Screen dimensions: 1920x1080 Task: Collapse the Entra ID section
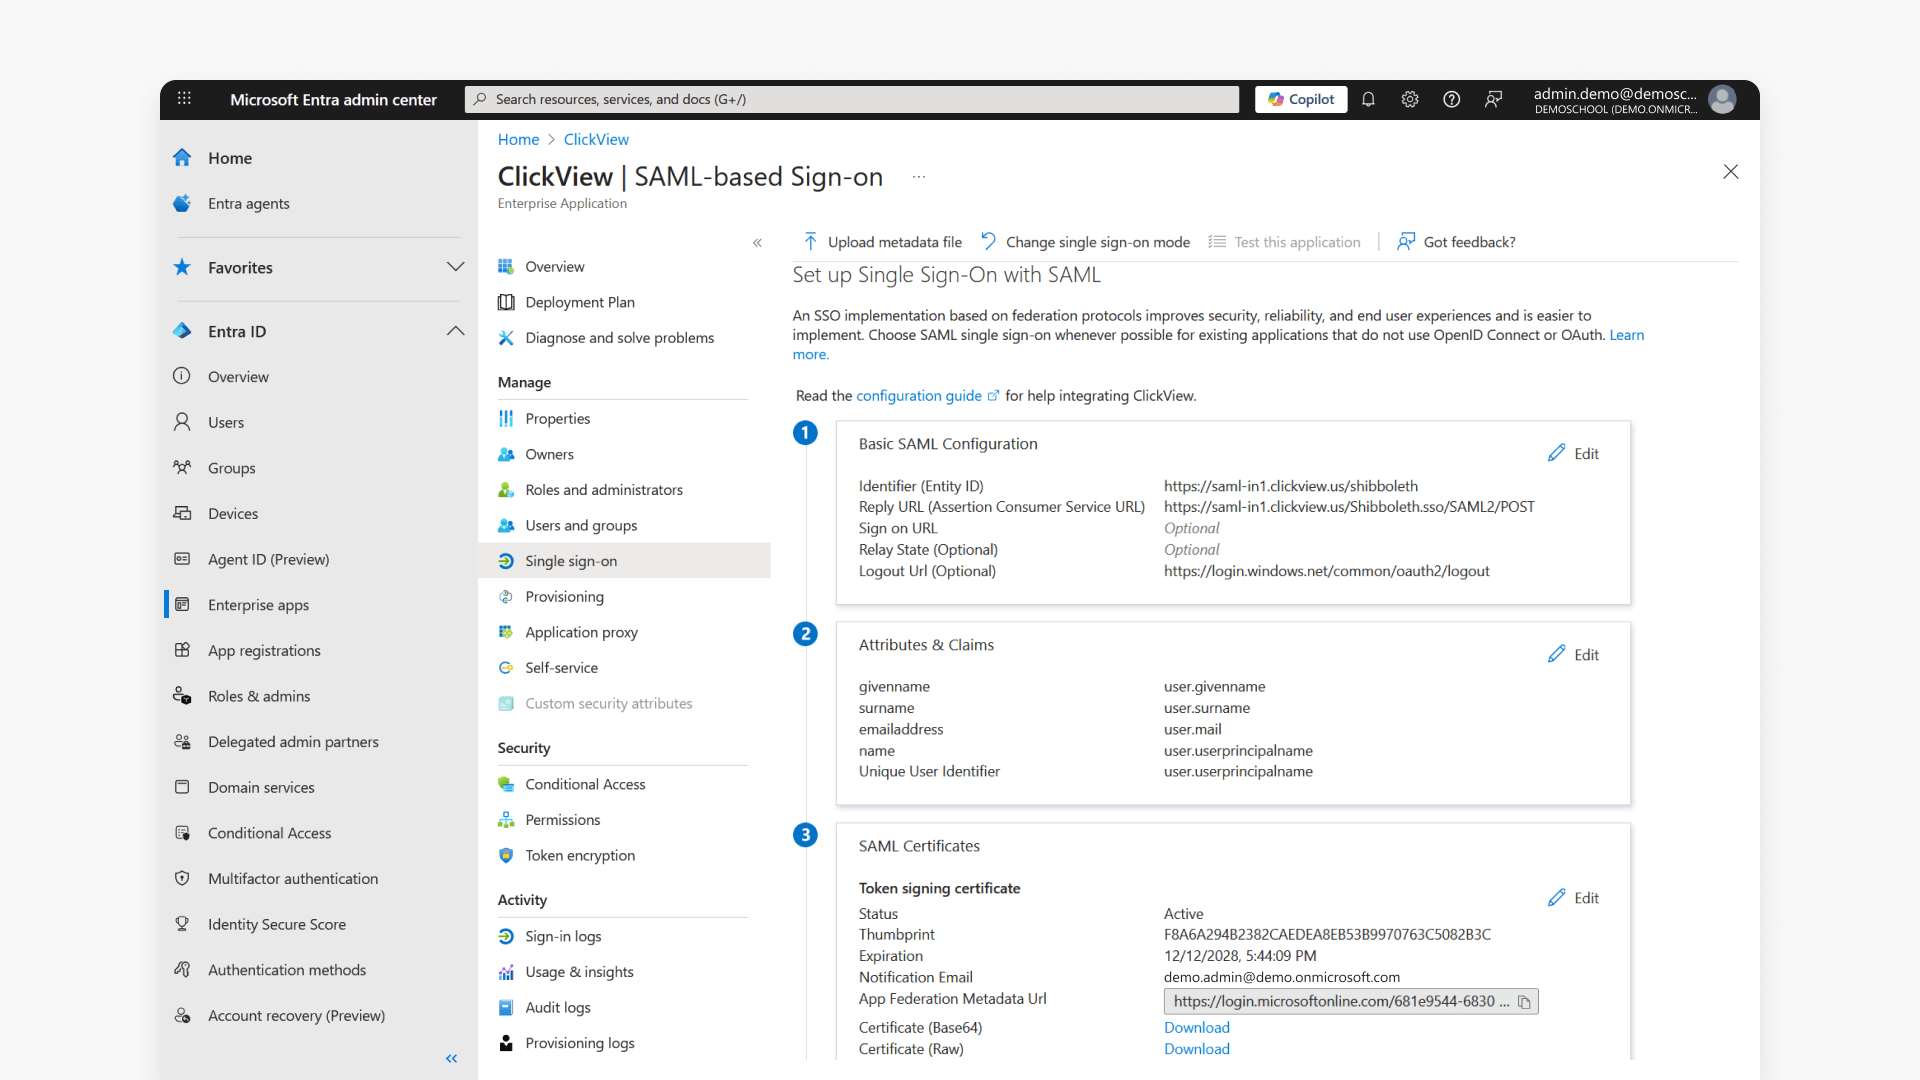pyautogui.click(x=455, y=331)
